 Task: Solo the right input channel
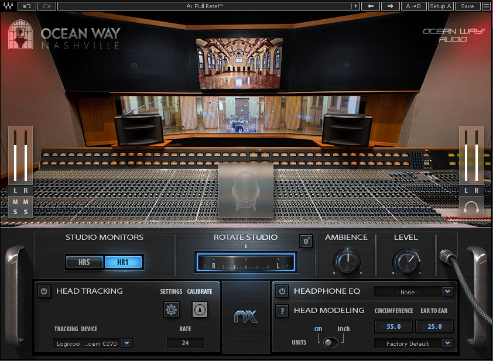pyautogui.click(x=26, y=212)
